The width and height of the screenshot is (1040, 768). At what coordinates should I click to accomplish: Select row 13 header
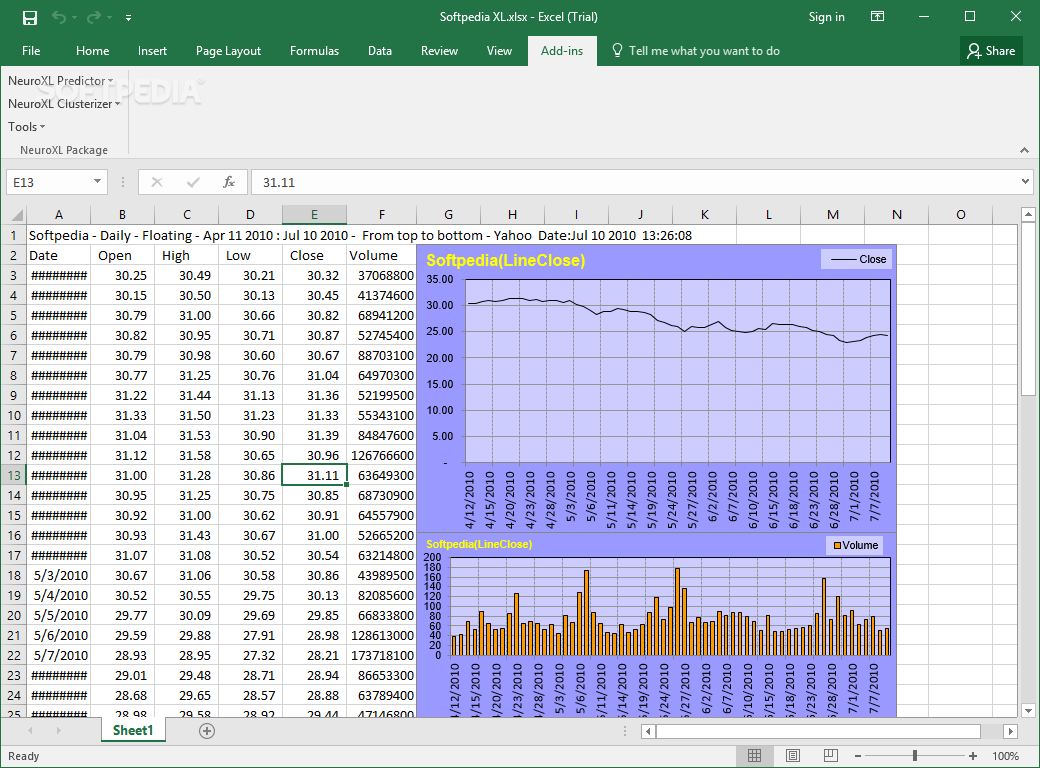[x=13, y=476]
